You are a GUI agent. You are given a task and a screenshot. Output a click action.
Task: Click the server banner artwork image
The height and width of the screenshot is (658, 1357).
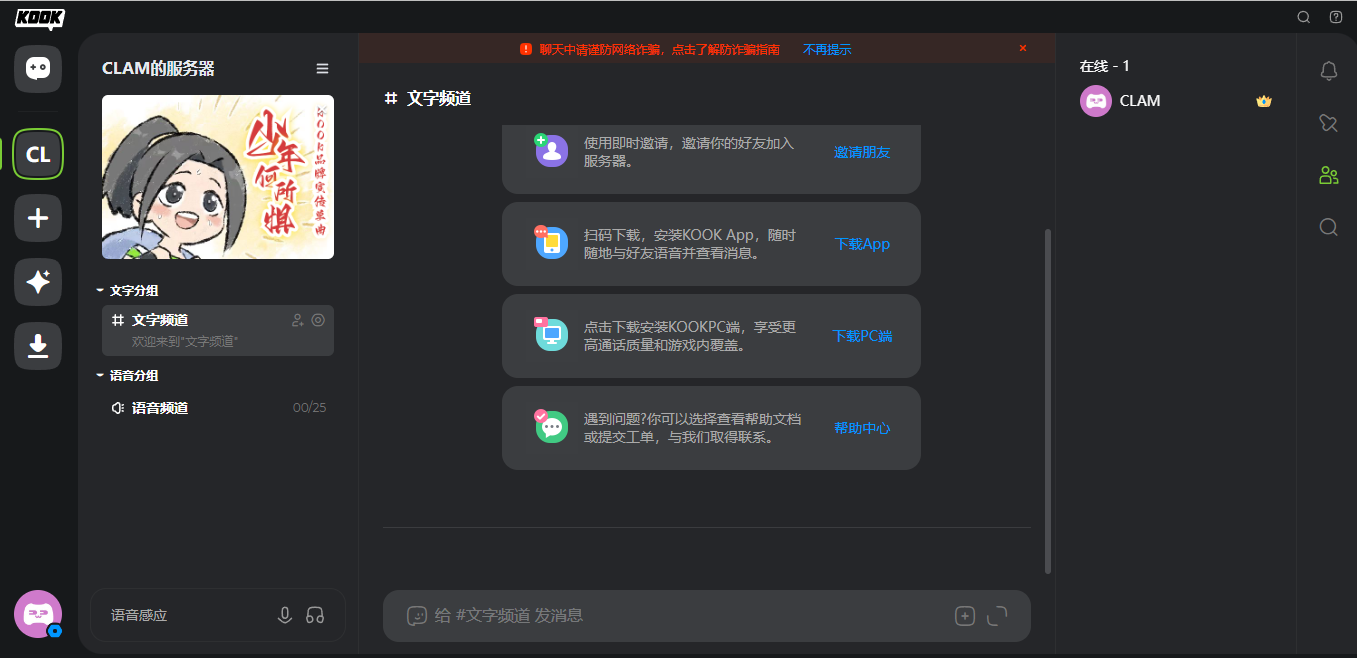pos(217,177)
